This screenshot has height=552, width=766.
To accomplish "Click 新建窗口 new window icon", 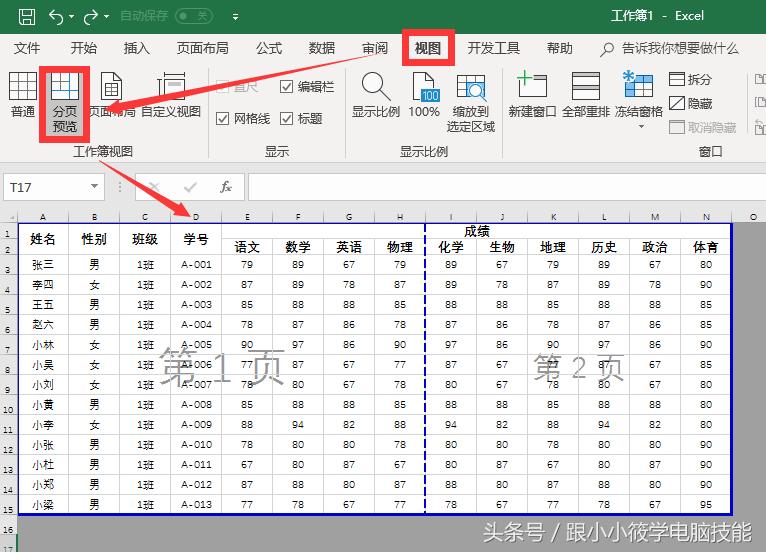I will pos(532,95).
